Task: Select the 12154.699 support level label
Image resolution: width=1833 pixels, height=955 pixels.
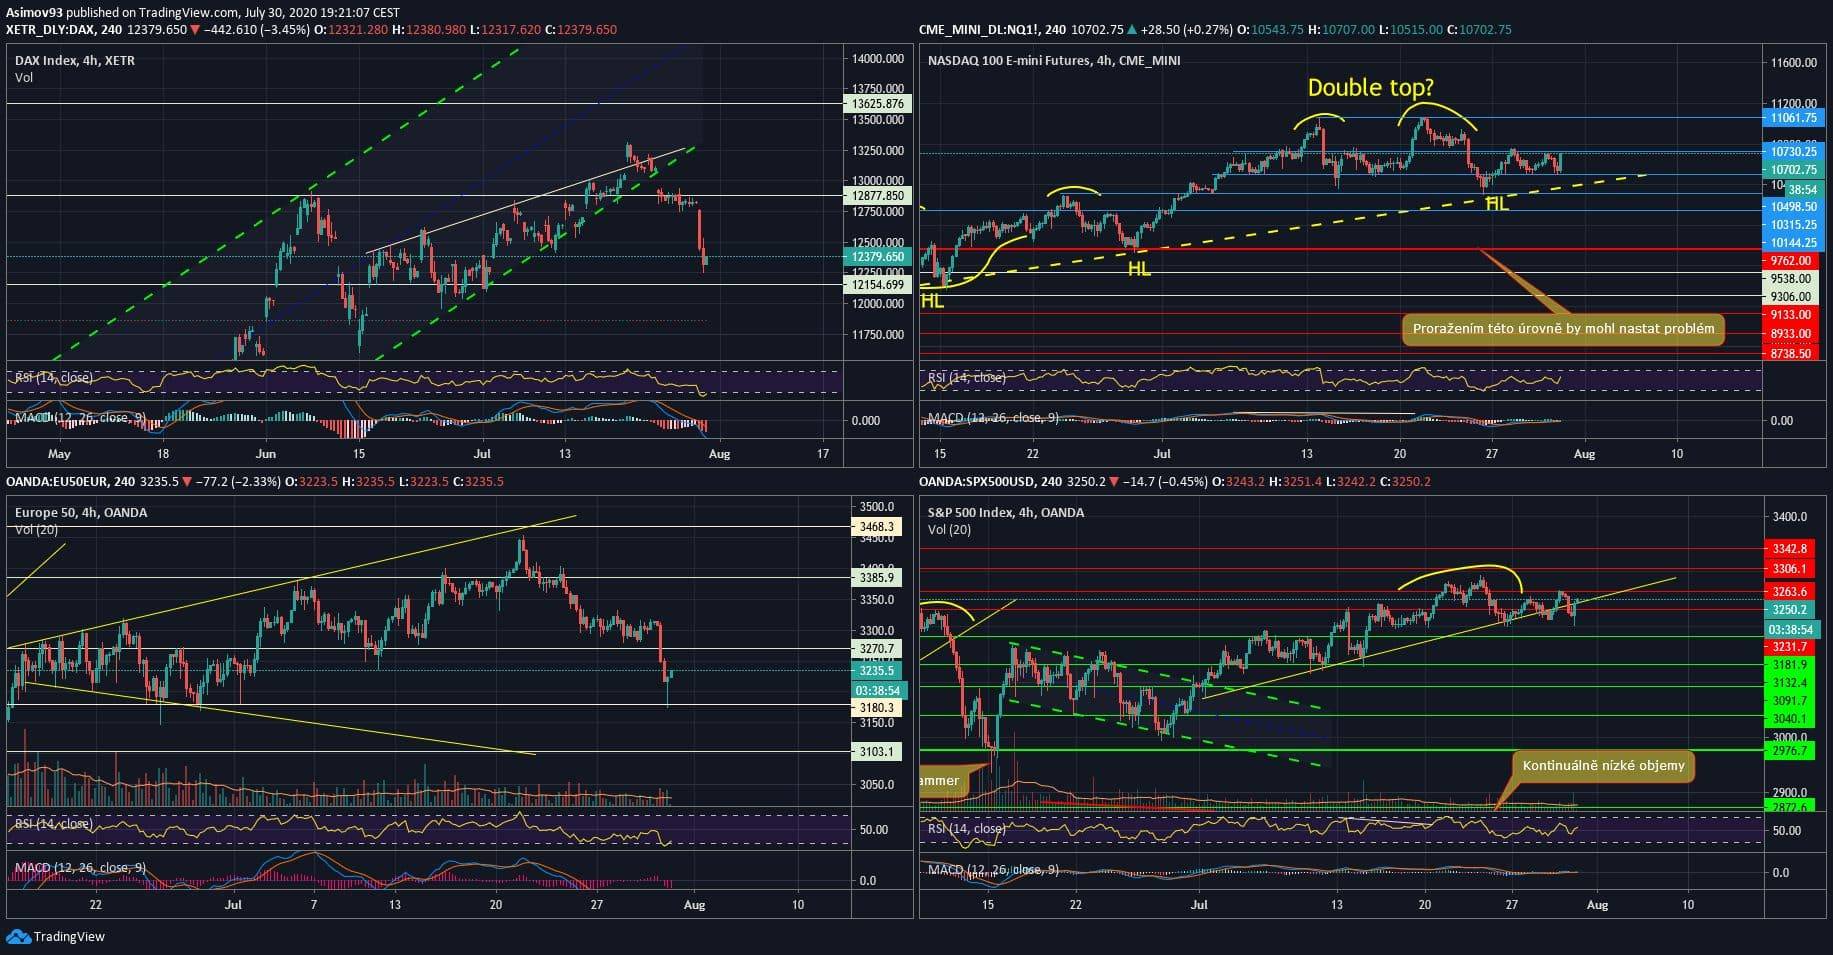Action: (877, 285)
